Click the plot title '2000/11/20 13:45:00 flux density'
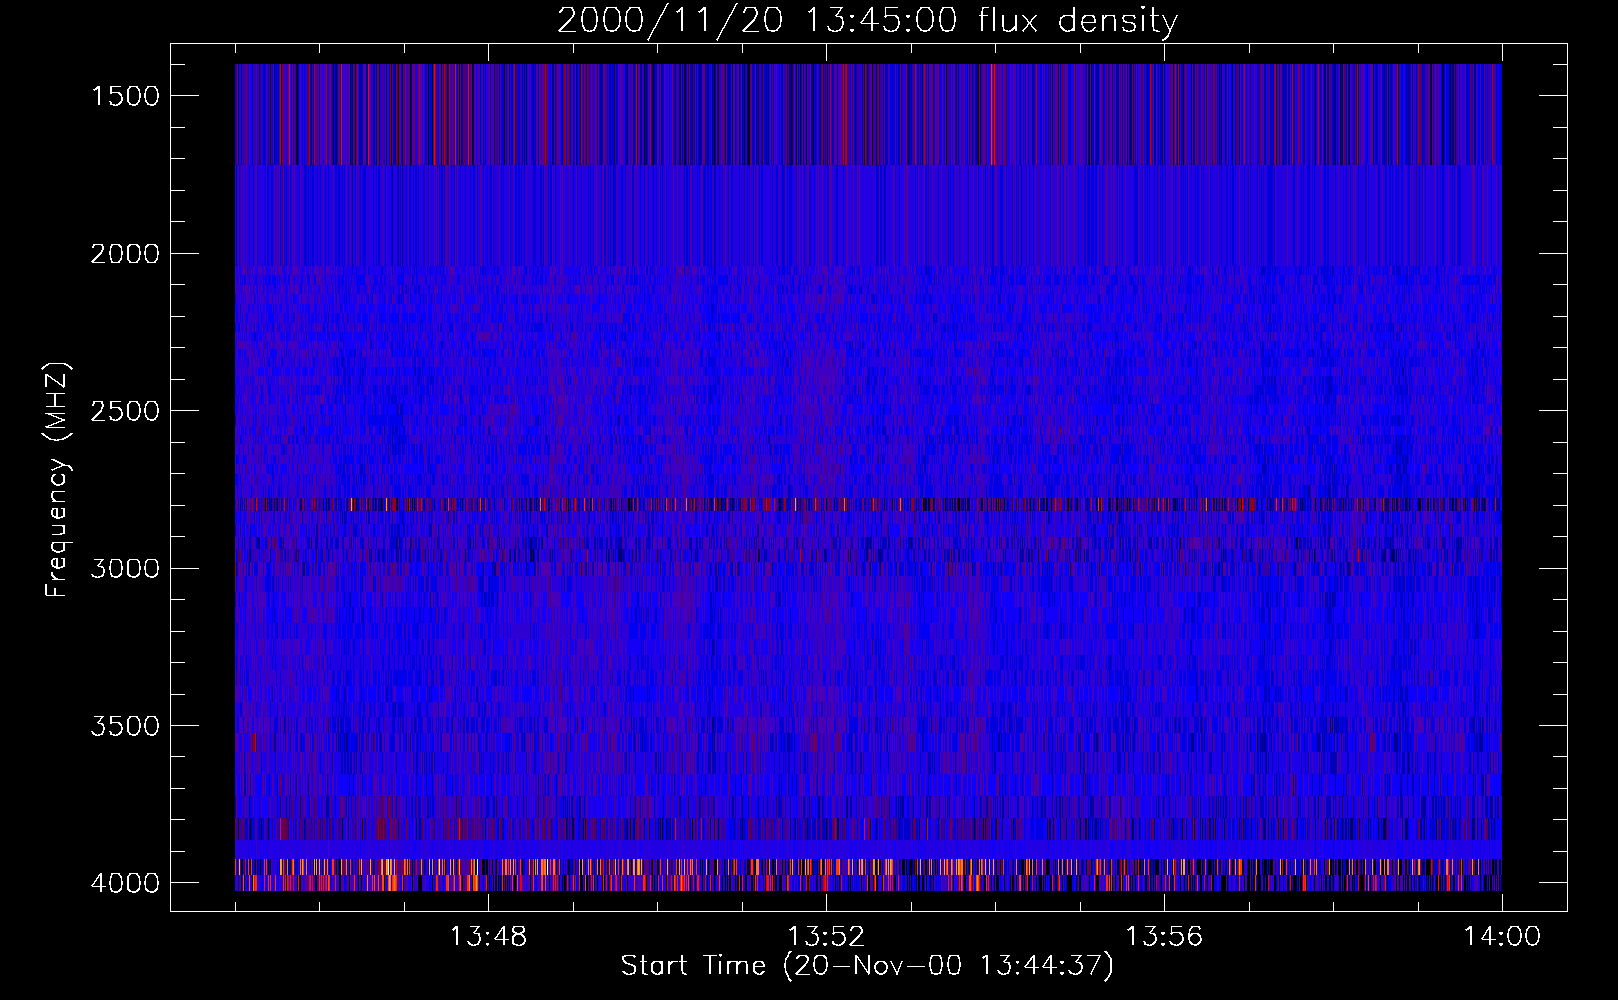 [x=867, y=21]
